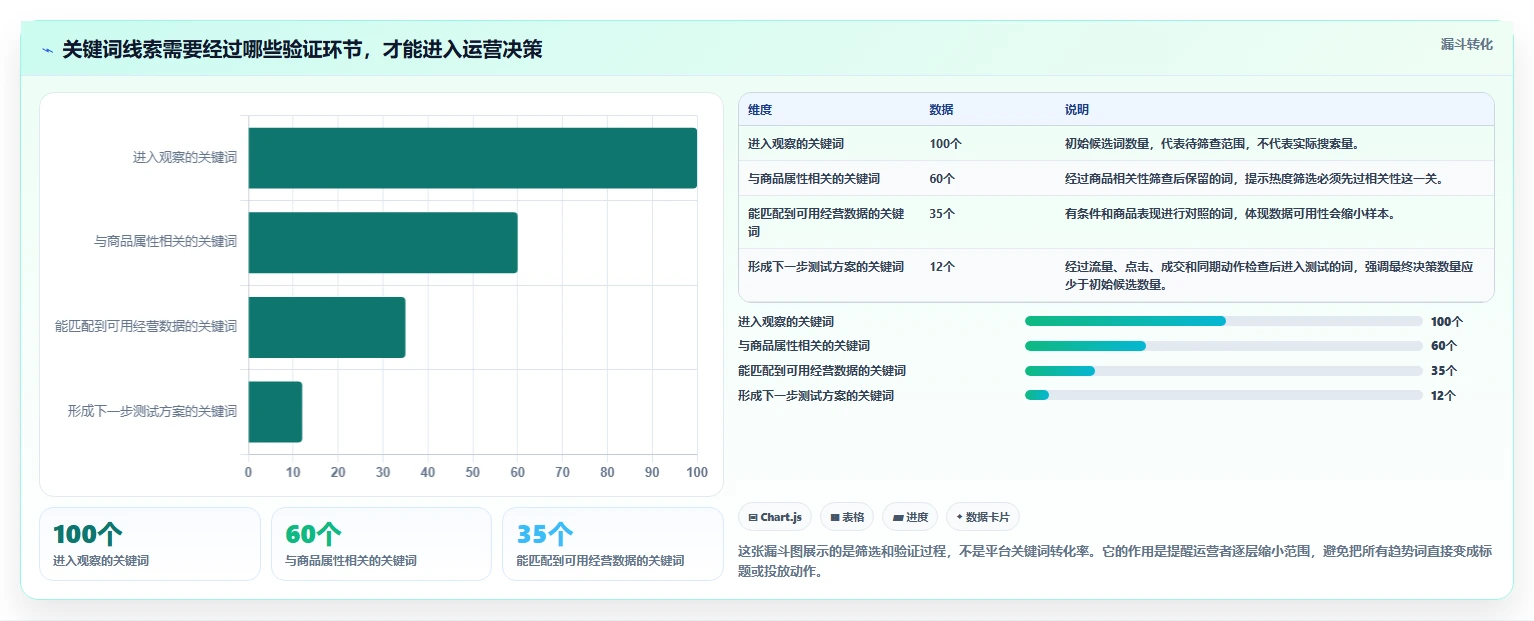Click the 60个 stat card

[x=381, y=544]
